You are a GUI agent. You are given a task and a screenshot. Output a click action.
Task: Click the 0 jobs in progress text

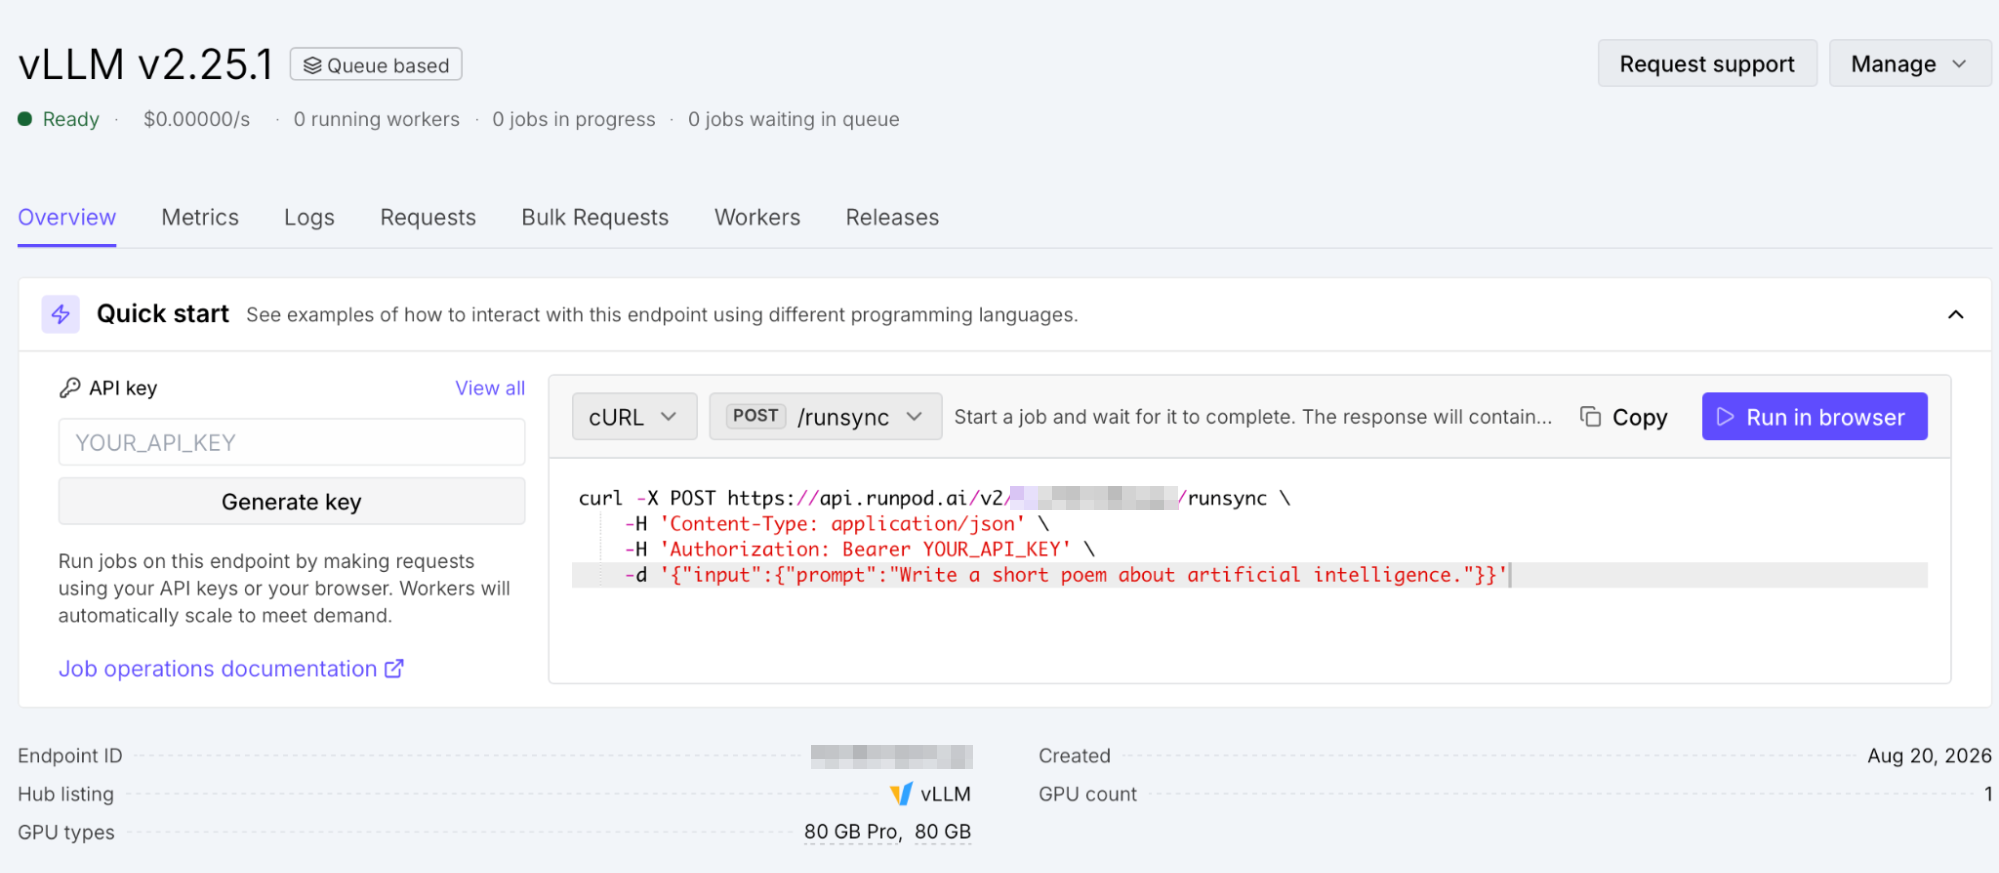tap(574, 119)
